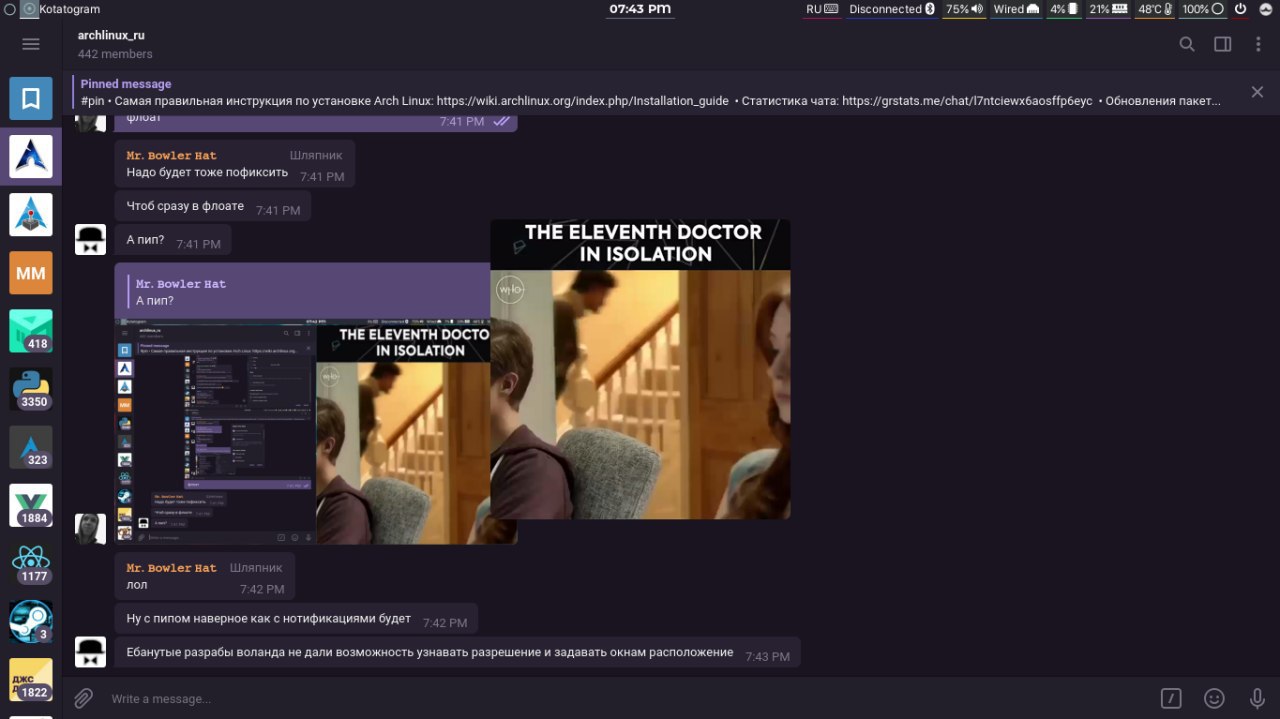
Task: Click the 48°C temperature indicator
Action: click(x=1155, y=9)
